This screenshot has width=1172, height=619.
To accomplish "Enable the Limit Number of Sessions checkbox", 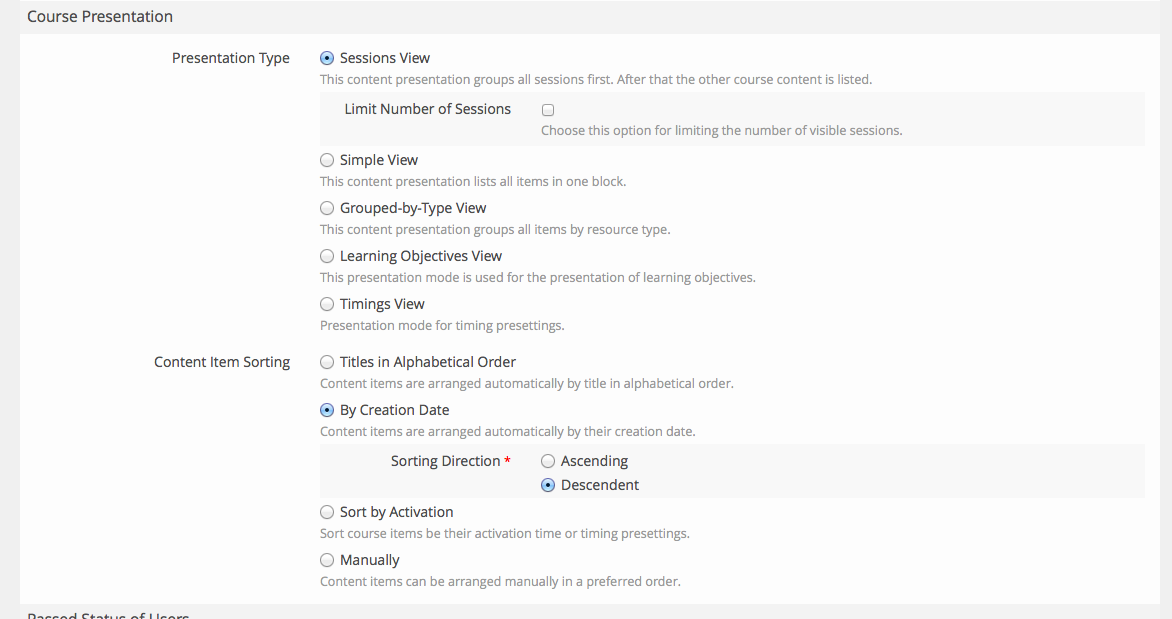I will click(548, 110).
